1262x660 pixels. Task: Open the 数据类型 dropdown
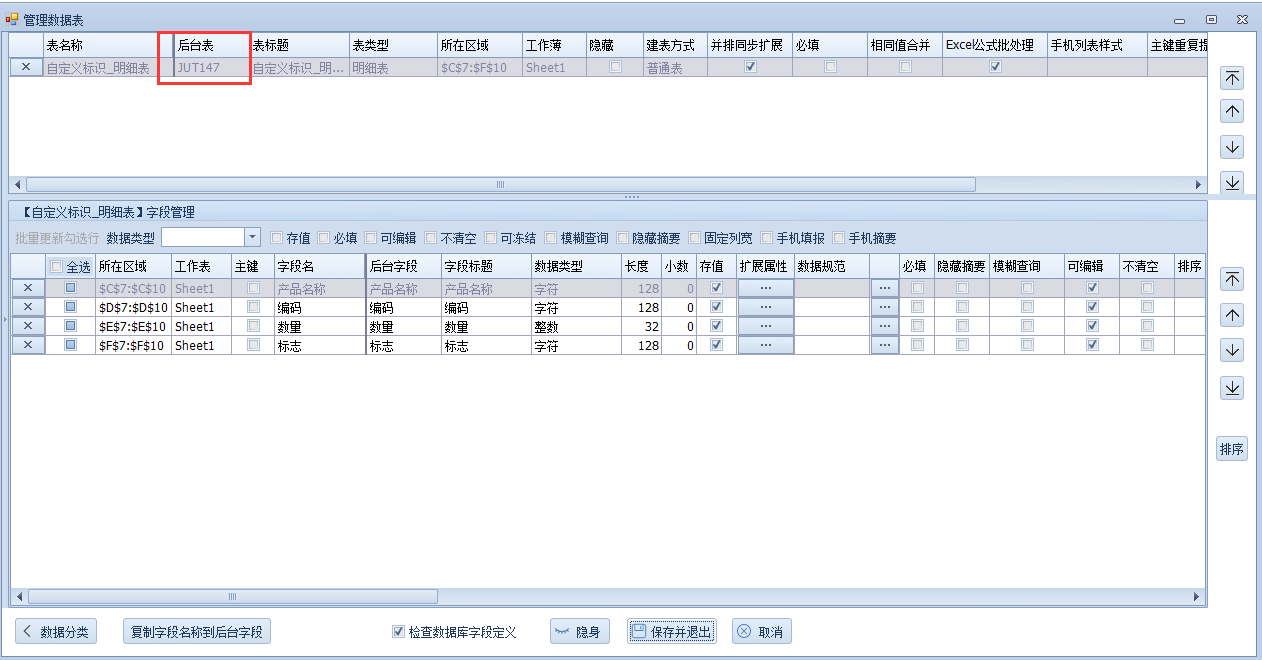252,238
